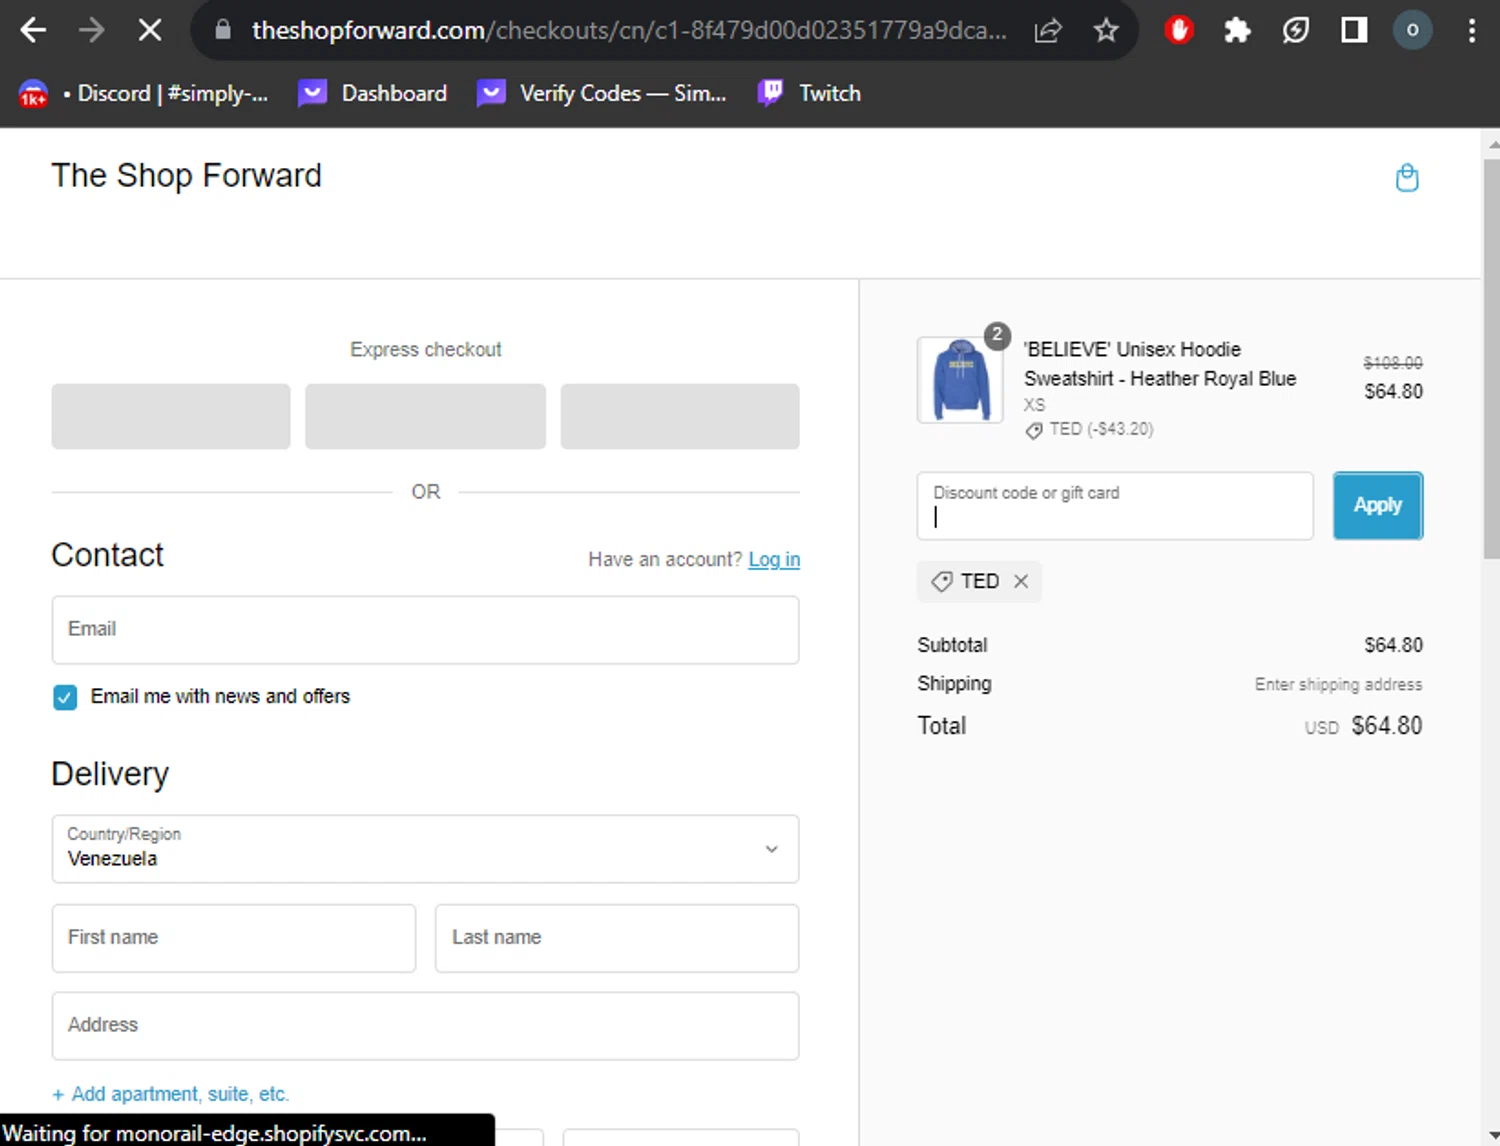Apply the discount code
The width and height of the screenshot is (1500, 1146).
pyautogui.click(x=1378, y=506)
